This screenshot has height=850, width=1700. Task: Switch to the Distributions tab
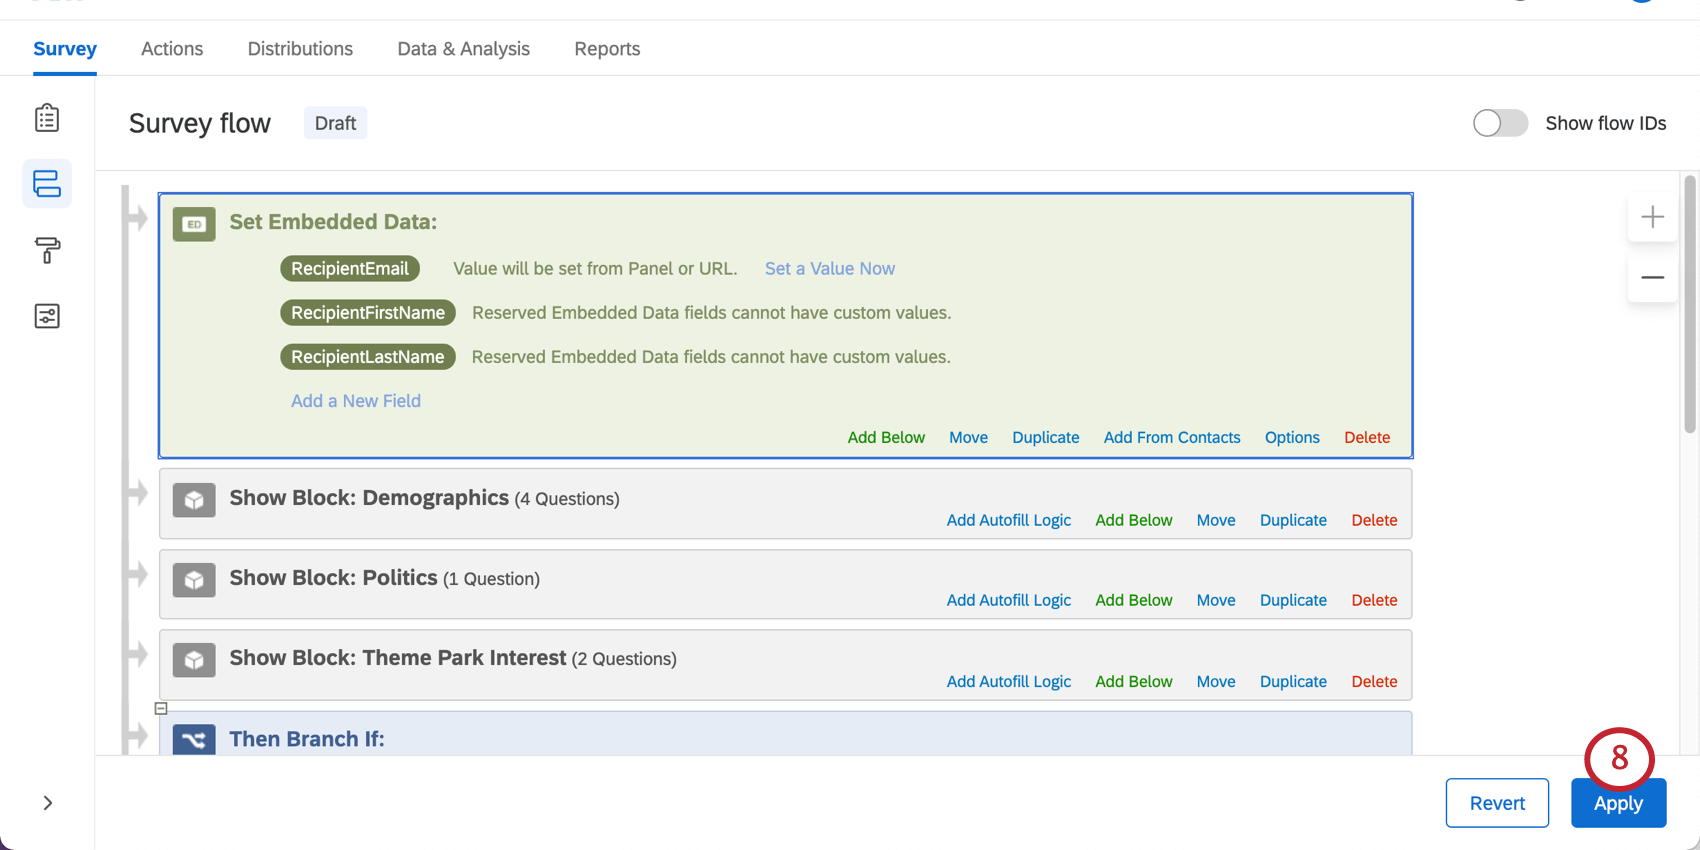click(300, 49)
